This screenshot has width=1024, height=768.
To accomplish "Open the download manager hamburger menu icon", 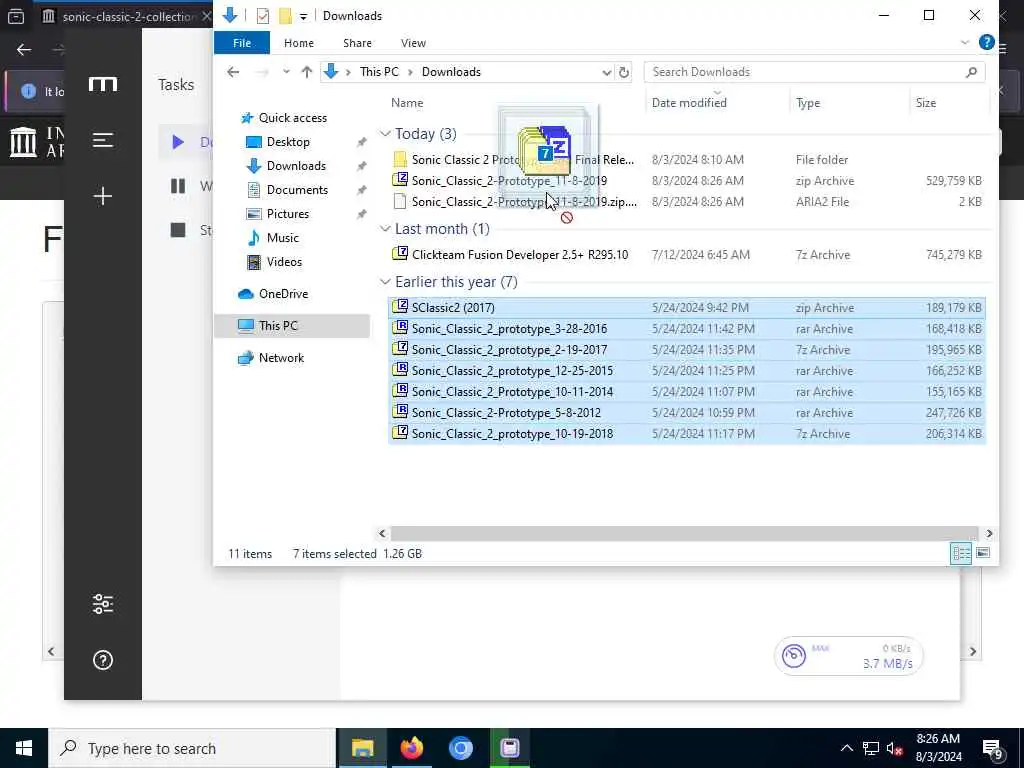I will pyautogui.click(x=103, y=140).
